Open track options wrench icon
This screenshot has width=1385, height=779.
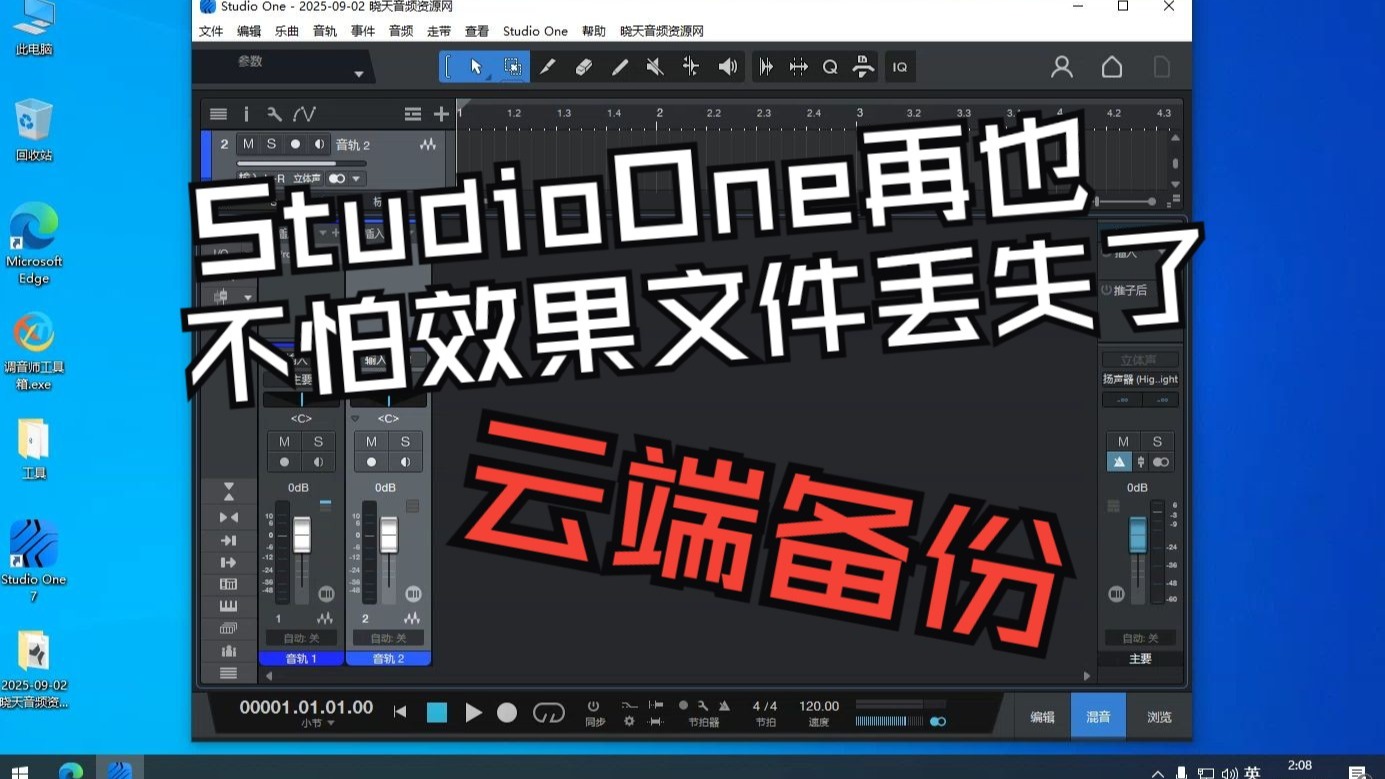coord(274,114)
